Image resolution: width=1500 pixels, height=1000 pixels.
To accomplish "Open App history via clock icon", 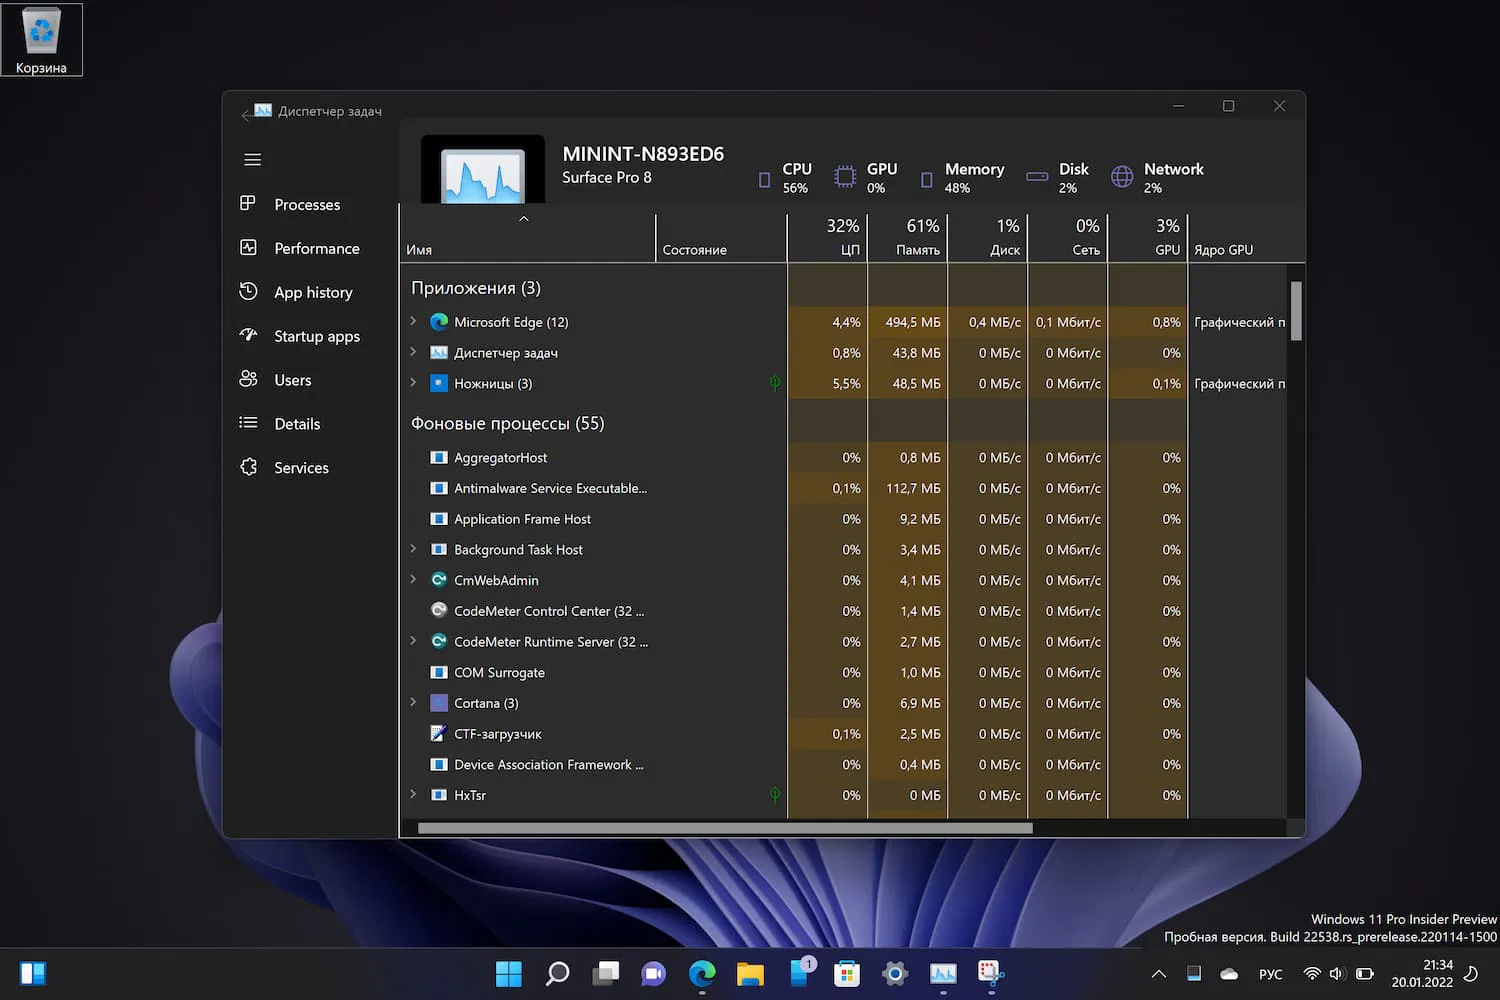I will click(x=248, y=292).
